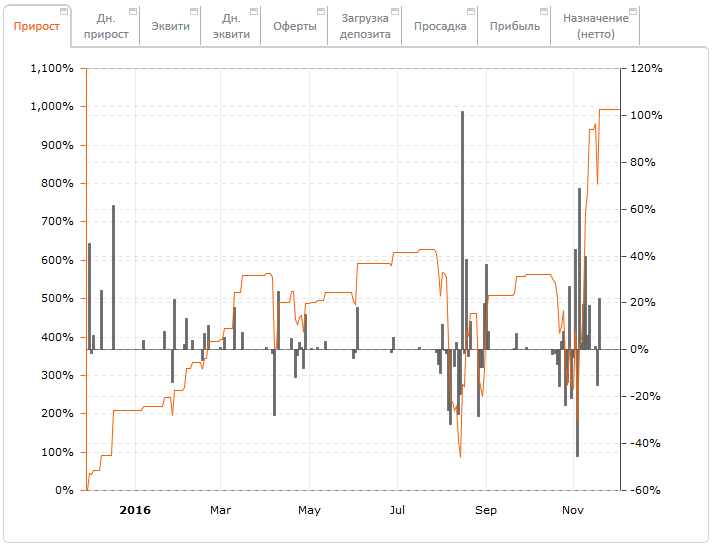Open the Прибыль tab

[514, 27]
